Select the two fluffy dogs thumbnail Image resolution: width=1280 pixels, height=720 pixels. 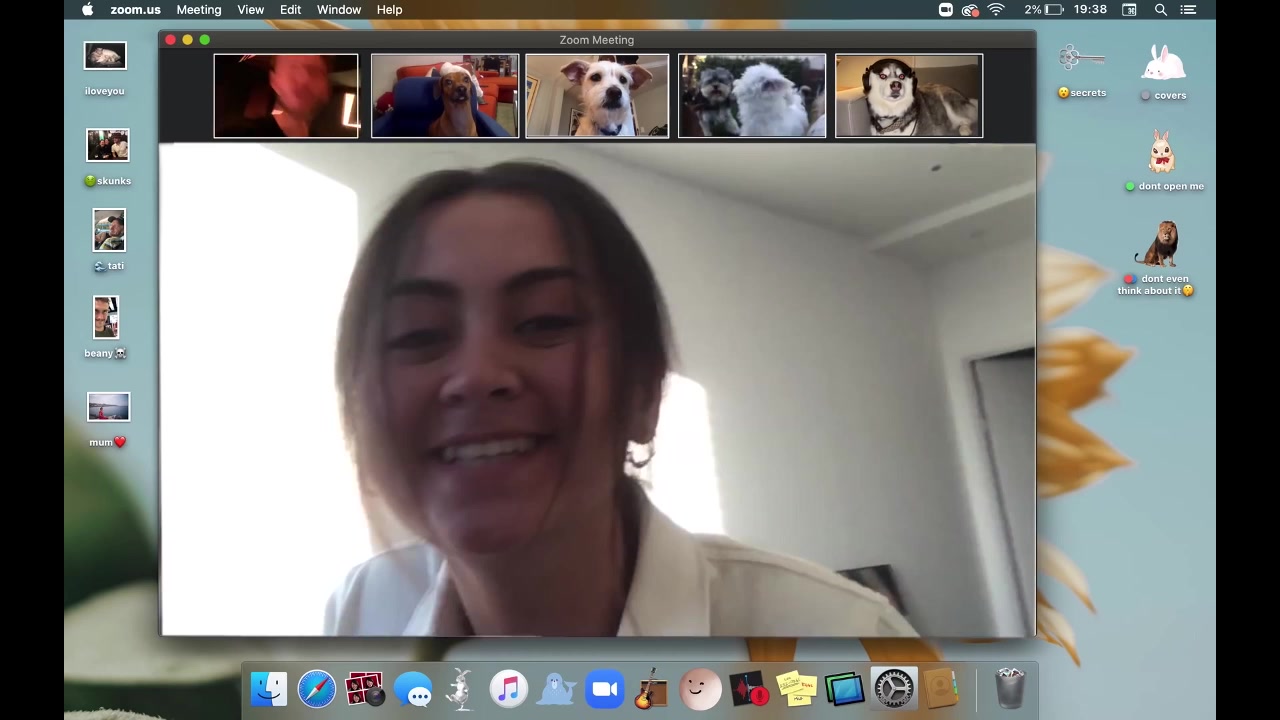pos(752,96)
